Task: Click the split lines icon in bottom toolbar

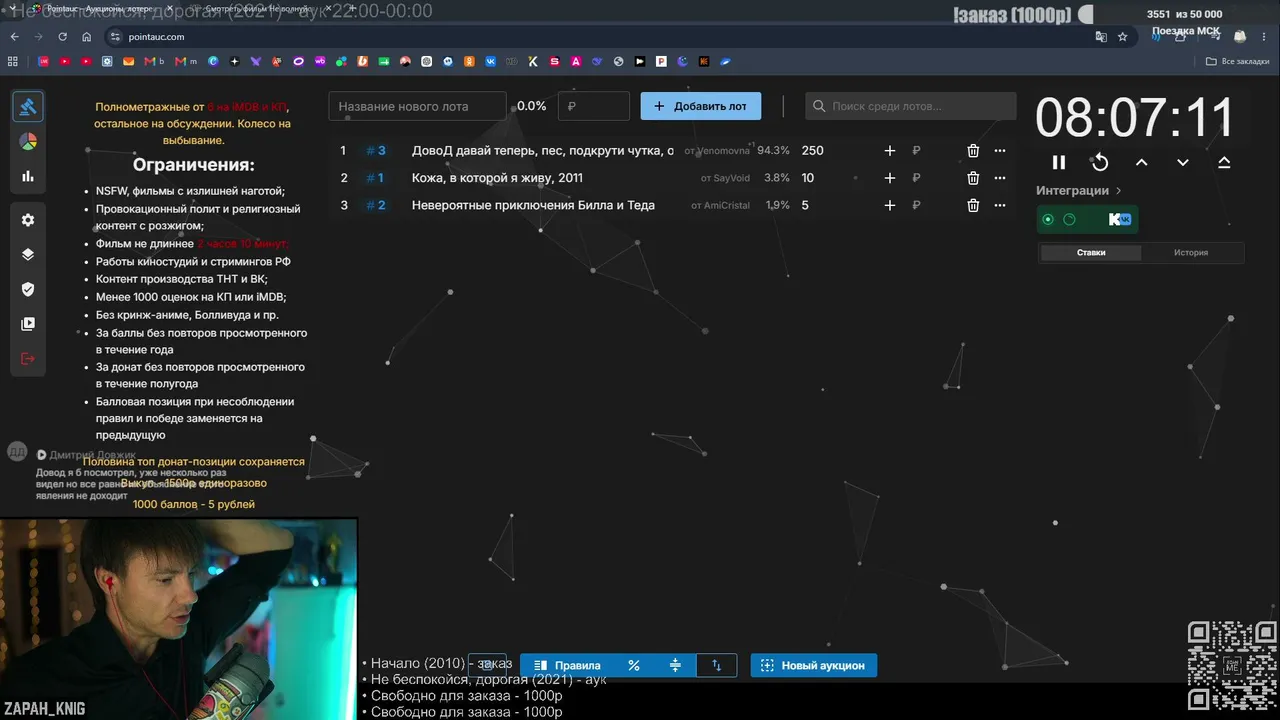Action: [x=675, y=665]
